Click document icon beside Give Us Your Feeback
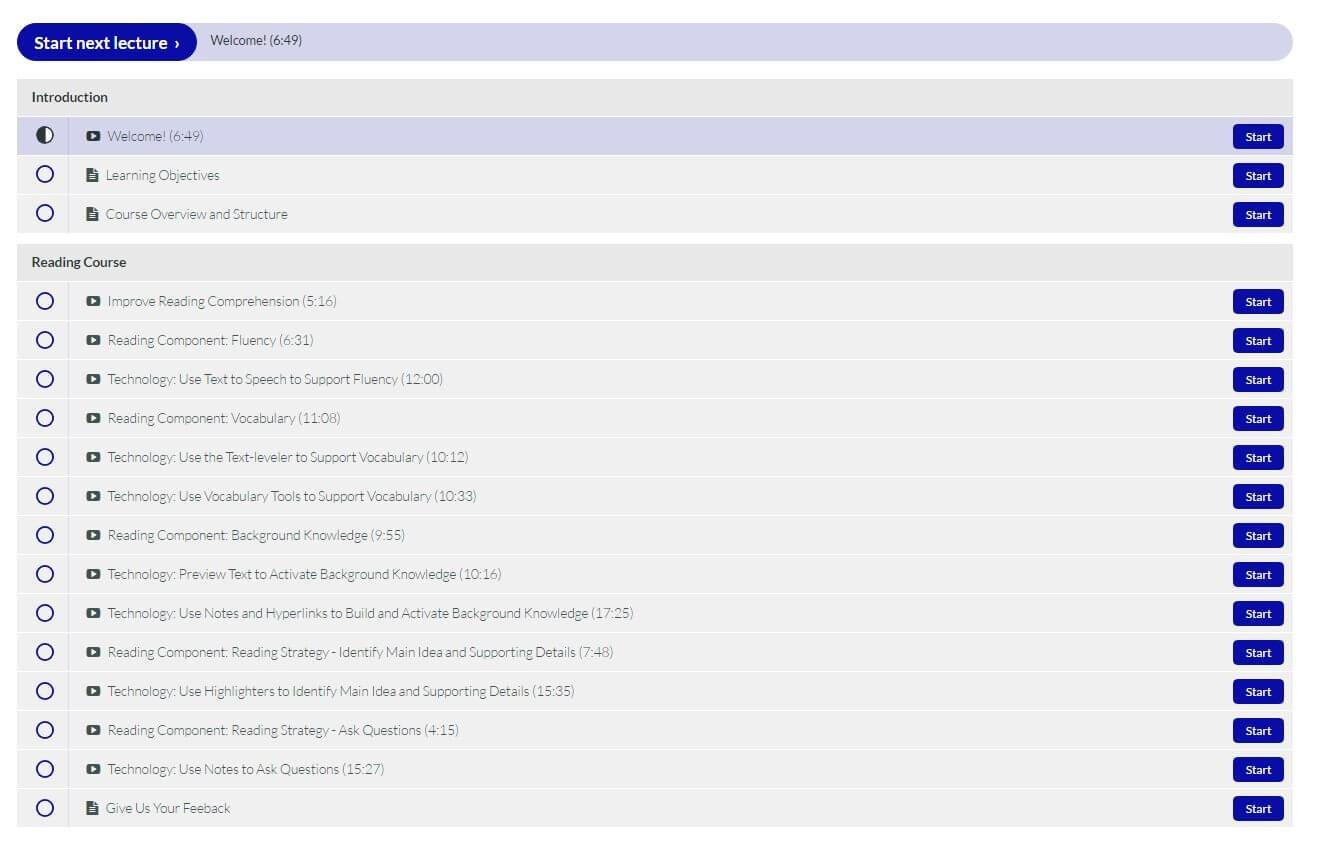 pyautogui.click(x=93, y=808)
